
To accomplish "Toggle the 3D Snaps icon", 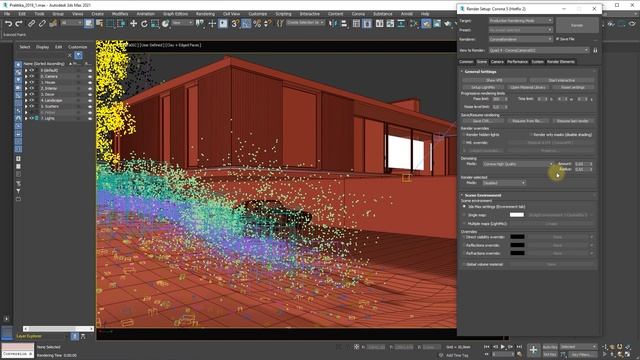I will pyautogui.click(x=235, y=24).
